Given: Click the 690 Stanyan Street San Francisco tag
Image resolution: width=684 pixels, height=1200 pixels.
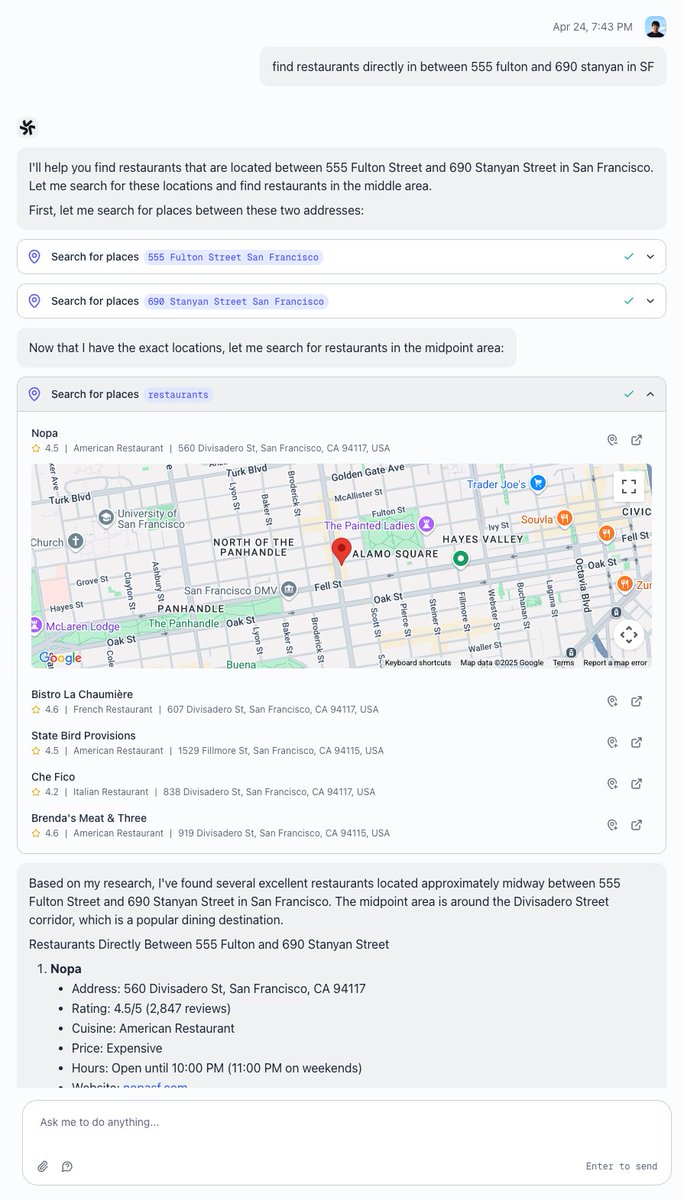Looking at the screenshot, I should pos(236,301).
